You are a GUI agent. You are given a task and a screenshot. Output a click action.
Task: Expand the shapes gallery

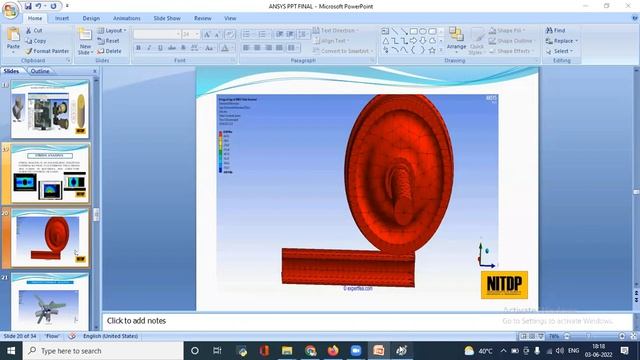441,51
